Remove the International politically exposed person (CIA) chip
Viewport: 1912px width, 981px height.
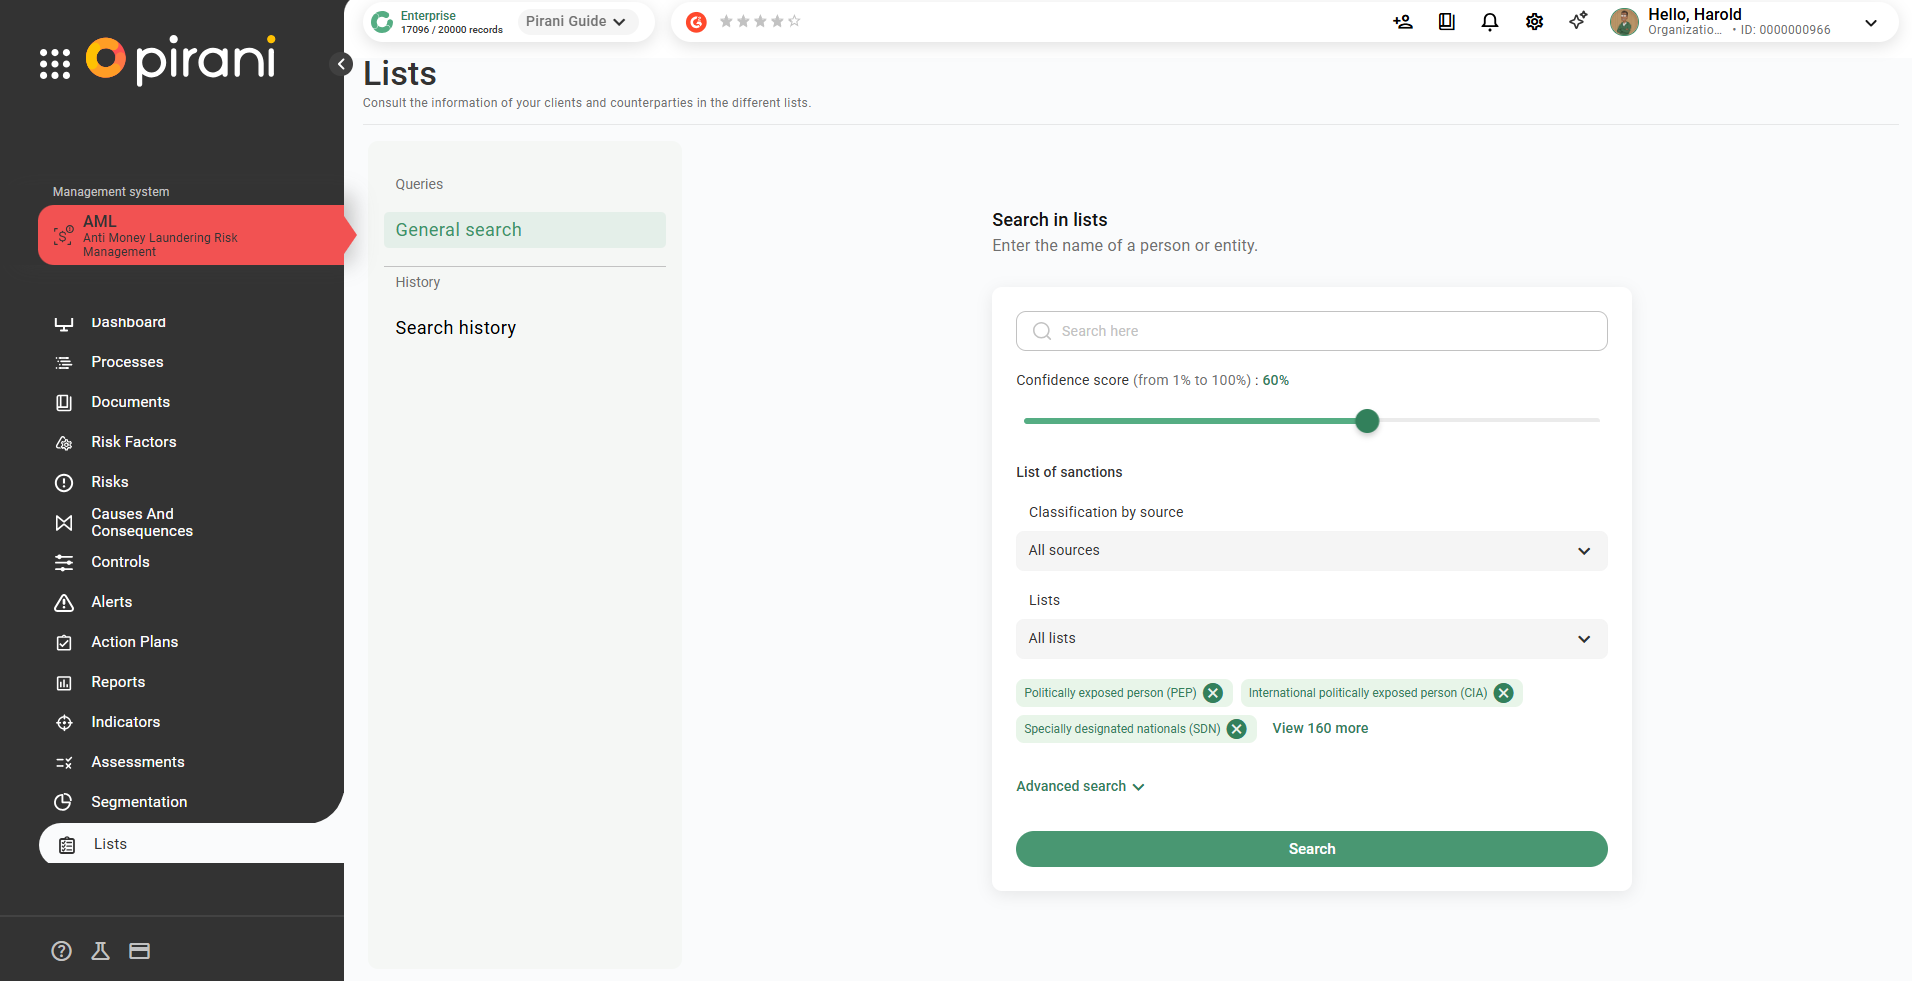(1503, 693)
